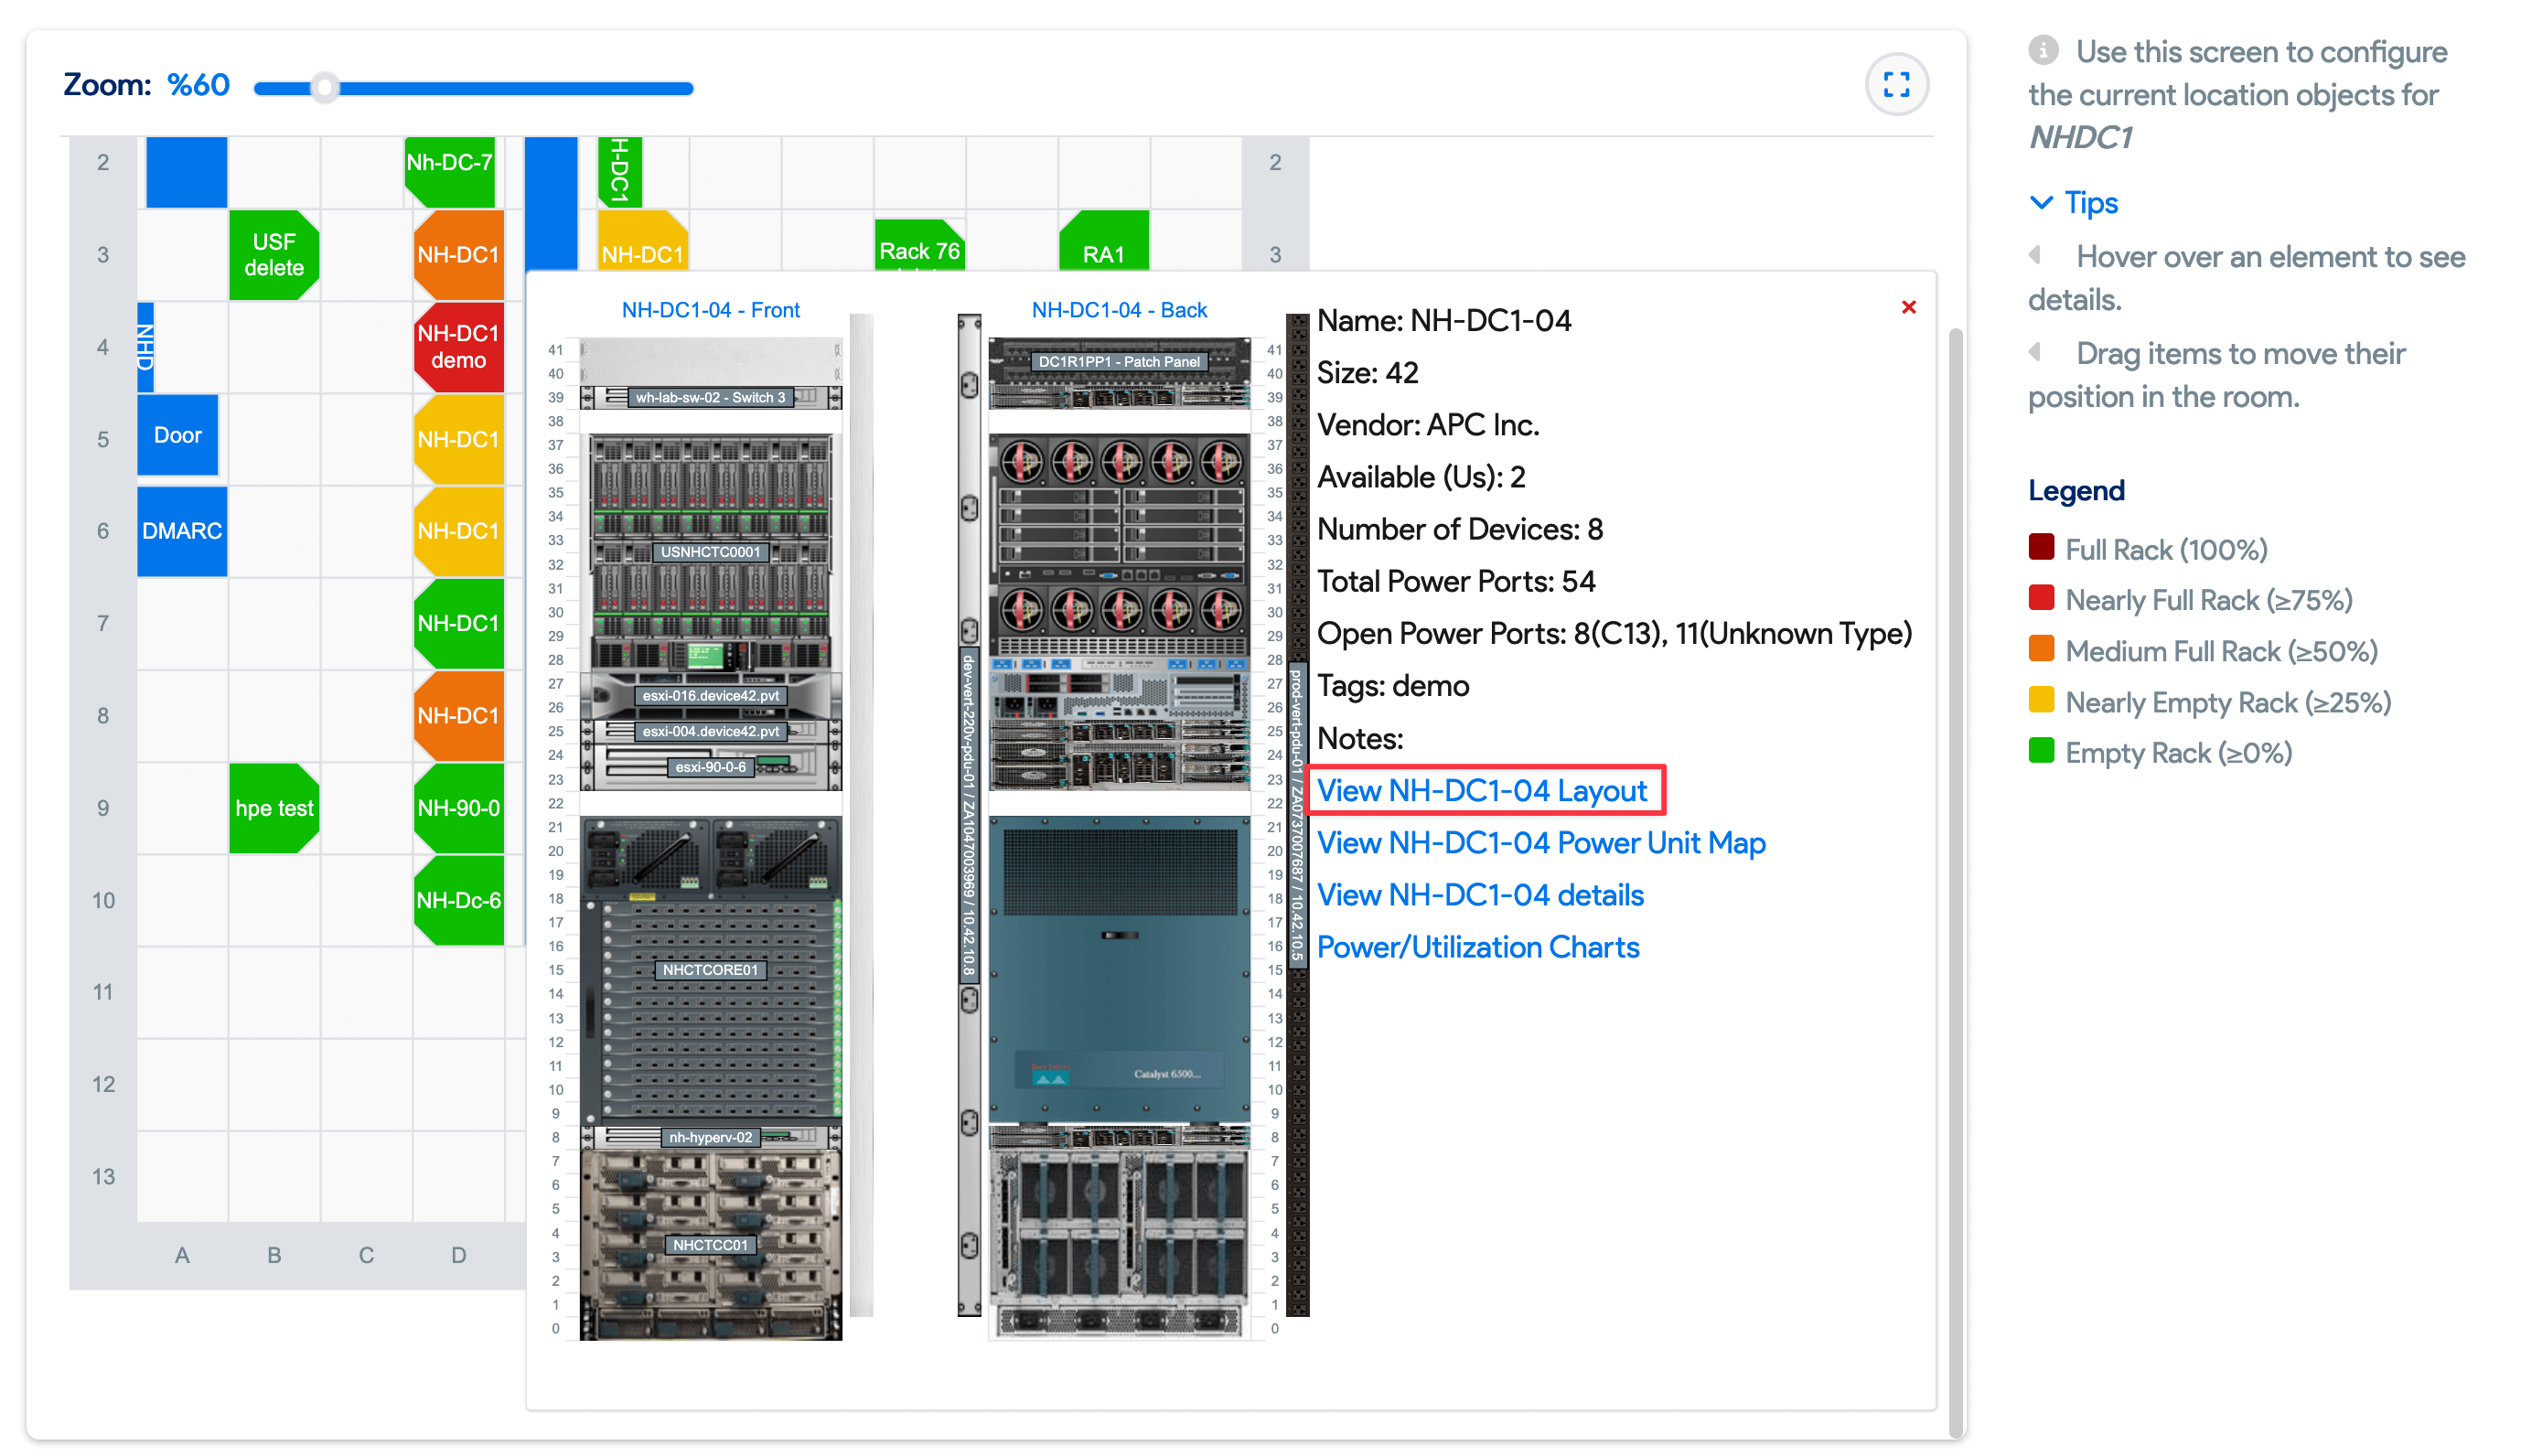This screenshot has height=1456, width=2521.
Task: Click the fullscreen expand icon
Action: pyautogui.click(x=1895, y=84)
